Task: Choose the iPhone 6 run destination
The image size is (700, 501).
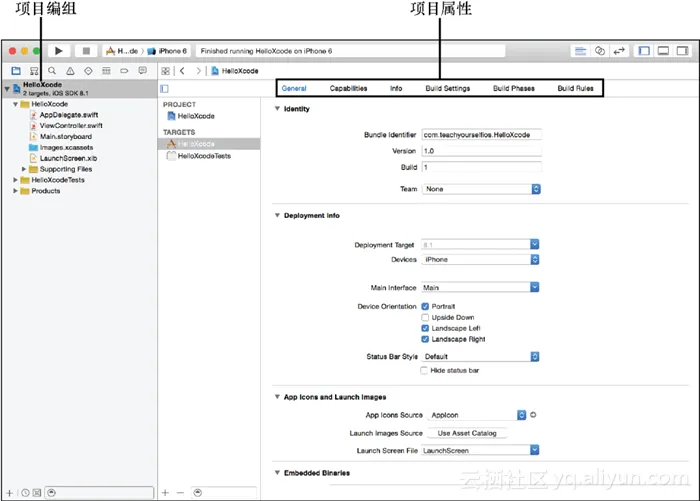Action: [x=167, y=51]
